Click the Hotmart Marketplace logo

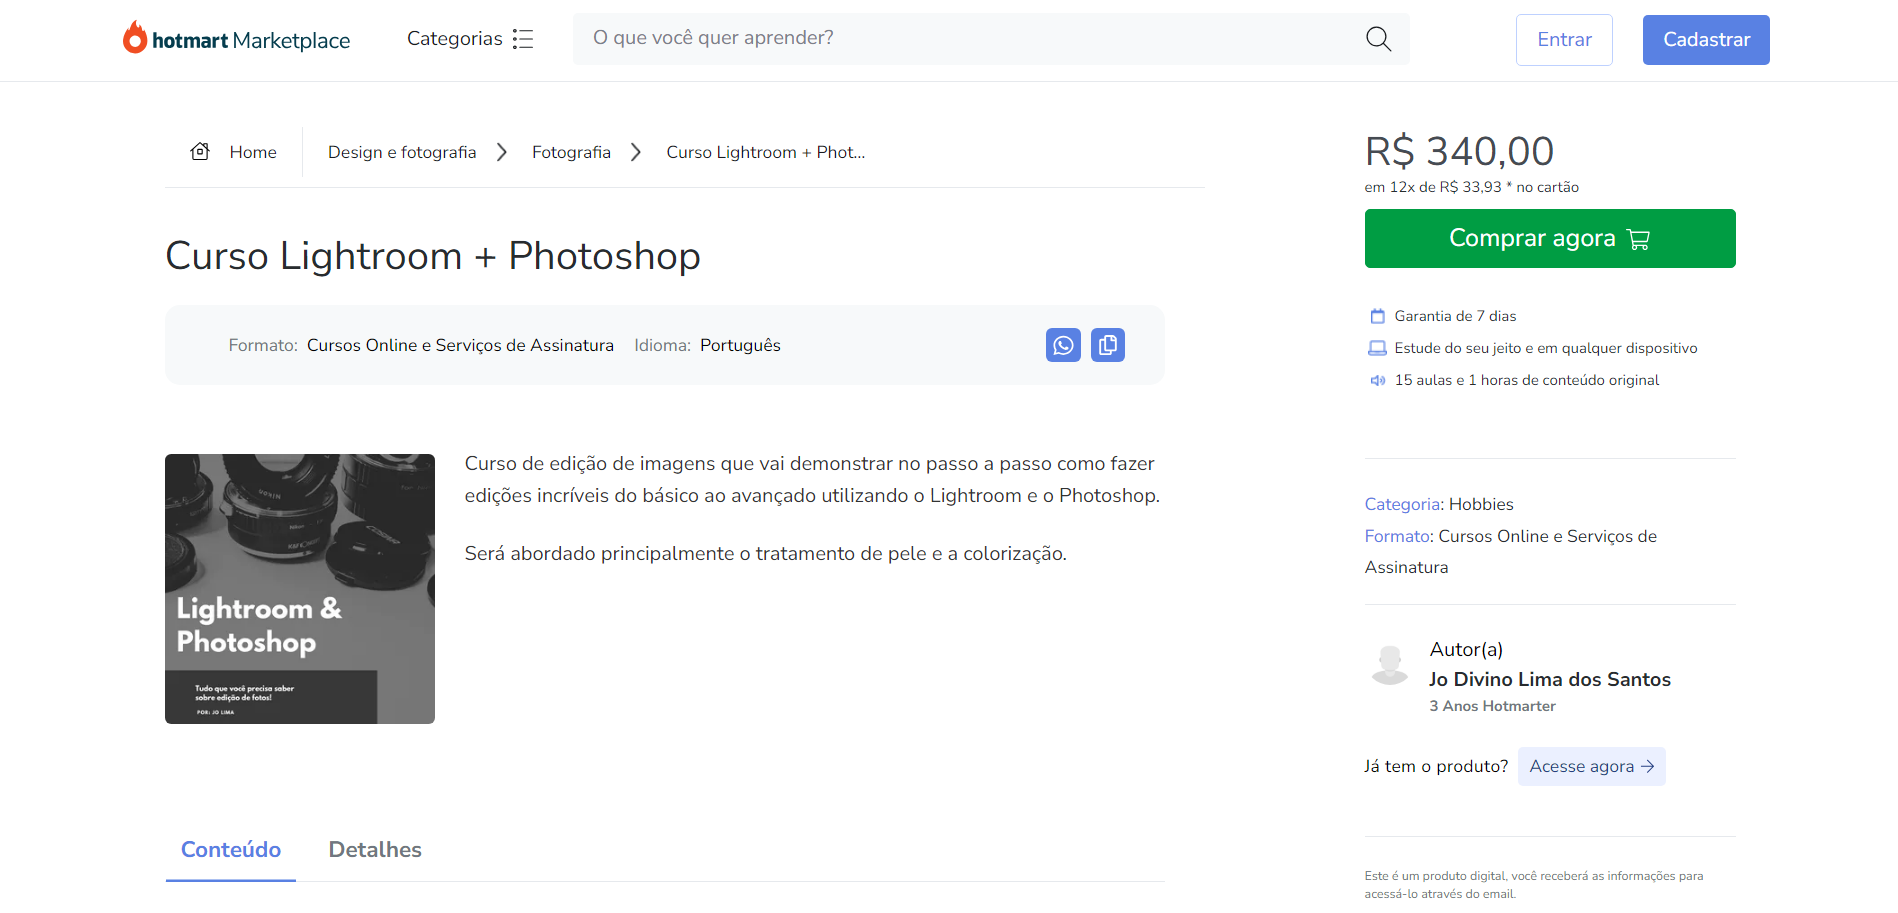click(236, 39)
